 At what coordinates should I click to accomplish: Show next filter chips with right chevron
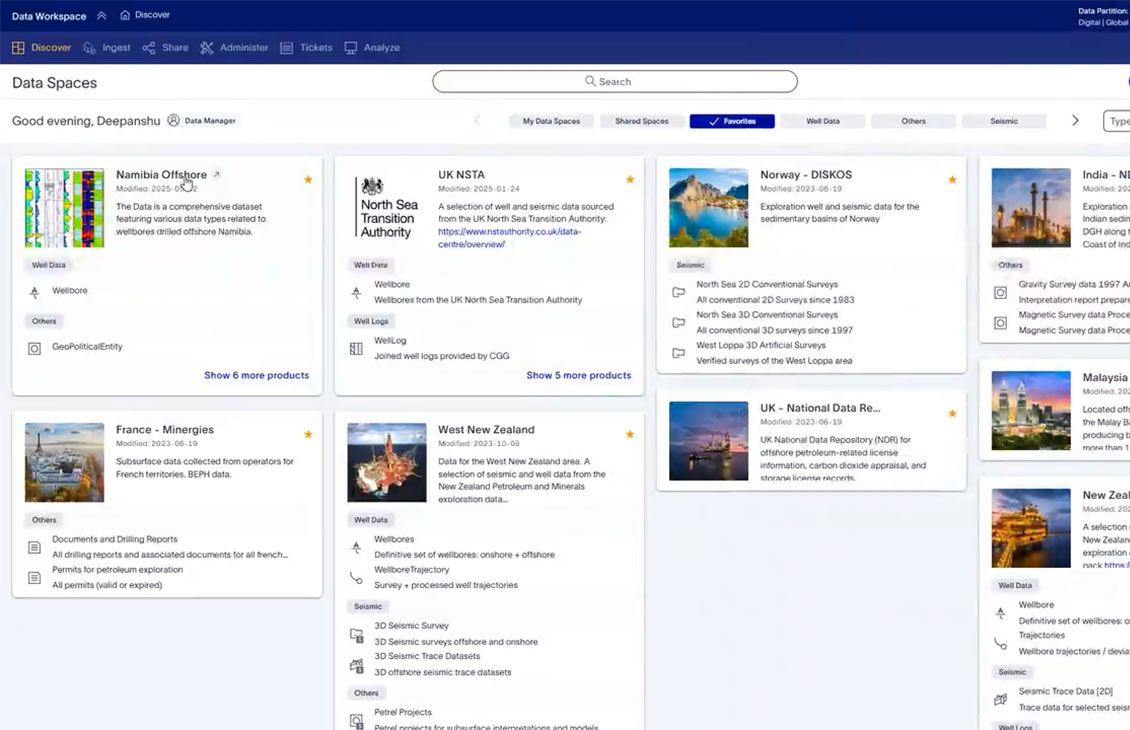pyautogui.click(x=1075, y=120)
